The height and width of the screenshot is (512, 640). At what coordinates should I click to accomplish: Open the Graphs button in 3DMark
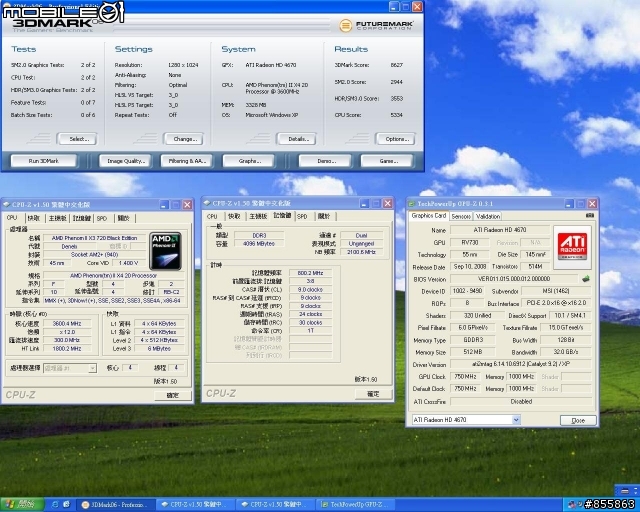pyautogui.click(x=249, y=161)
